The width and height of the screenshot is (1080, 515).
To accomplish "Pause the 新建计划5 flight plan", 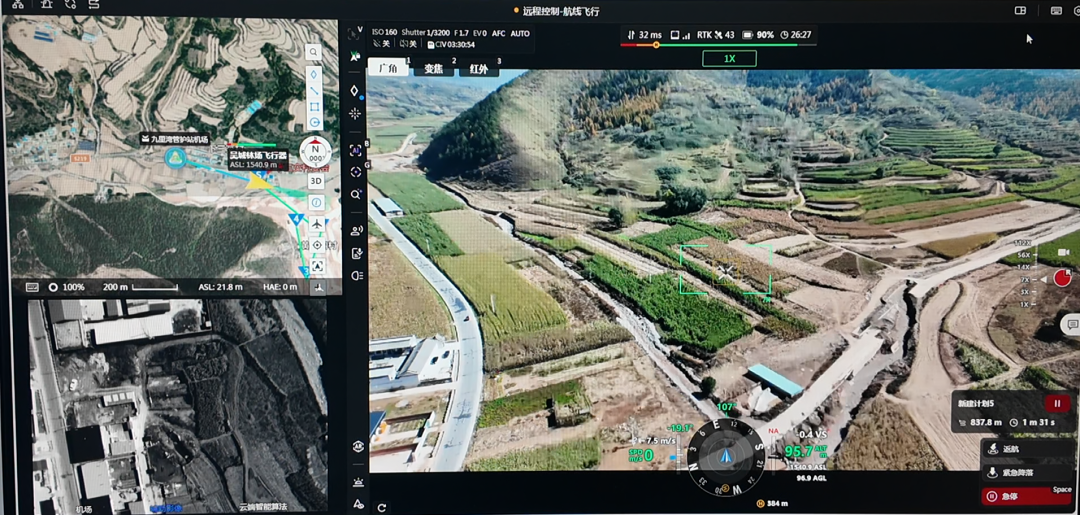I will [1056, 404].
